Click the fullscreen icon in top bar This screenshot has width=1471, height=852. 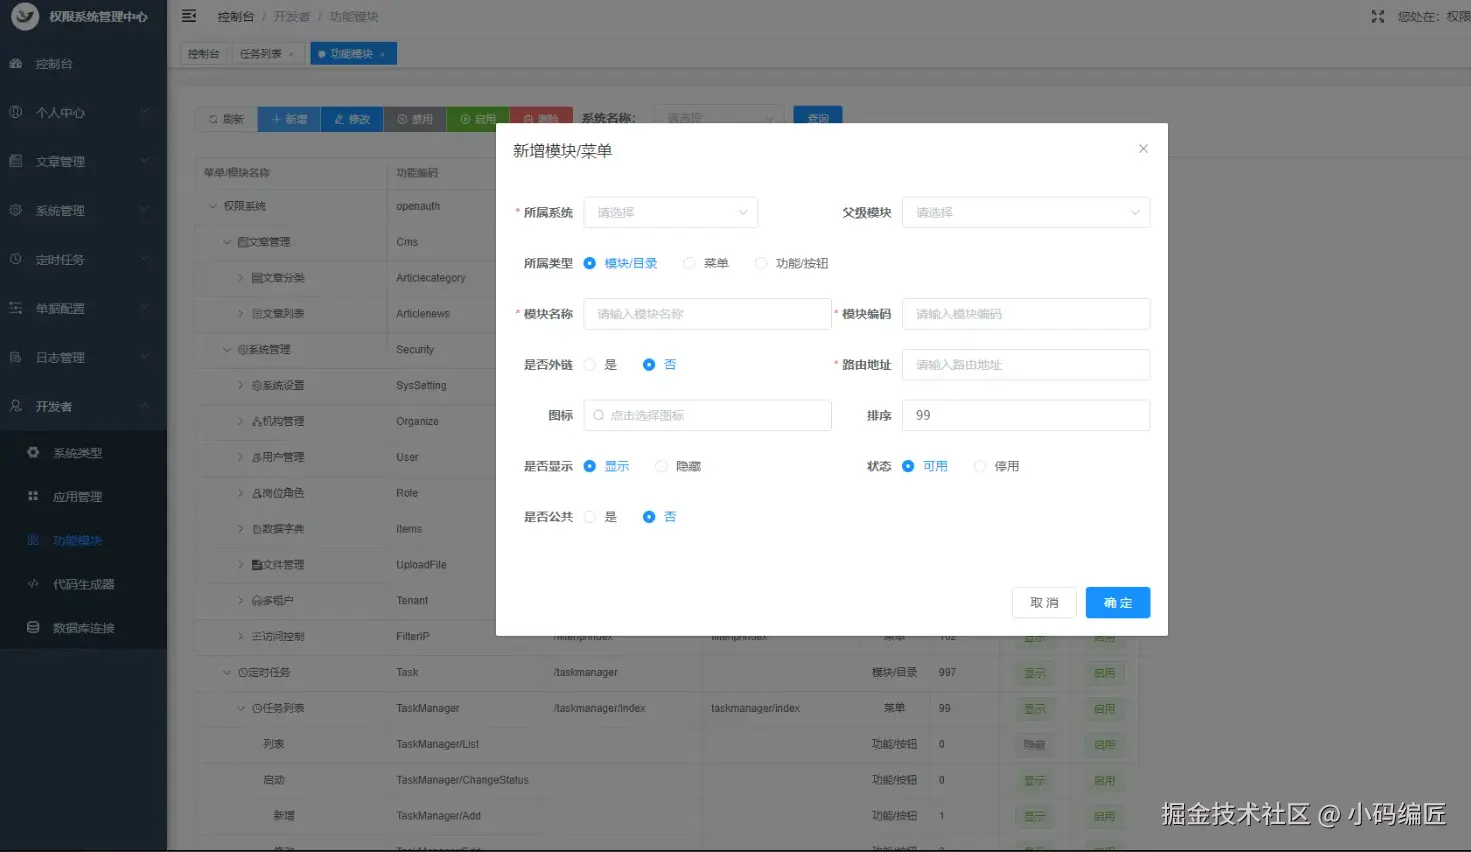(1378, 16)
